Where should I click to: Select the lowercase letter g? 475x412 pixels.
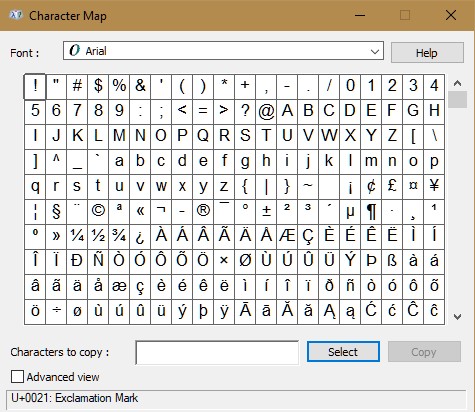click(245, 162)
